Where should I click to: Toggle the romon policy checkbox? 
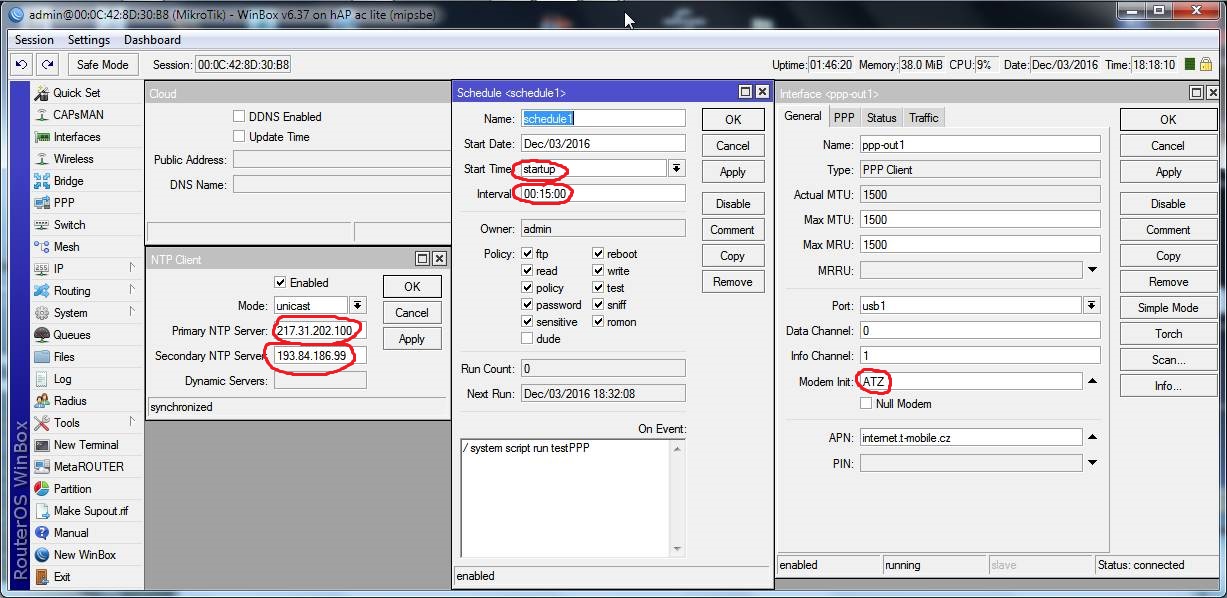coord(598,322)
